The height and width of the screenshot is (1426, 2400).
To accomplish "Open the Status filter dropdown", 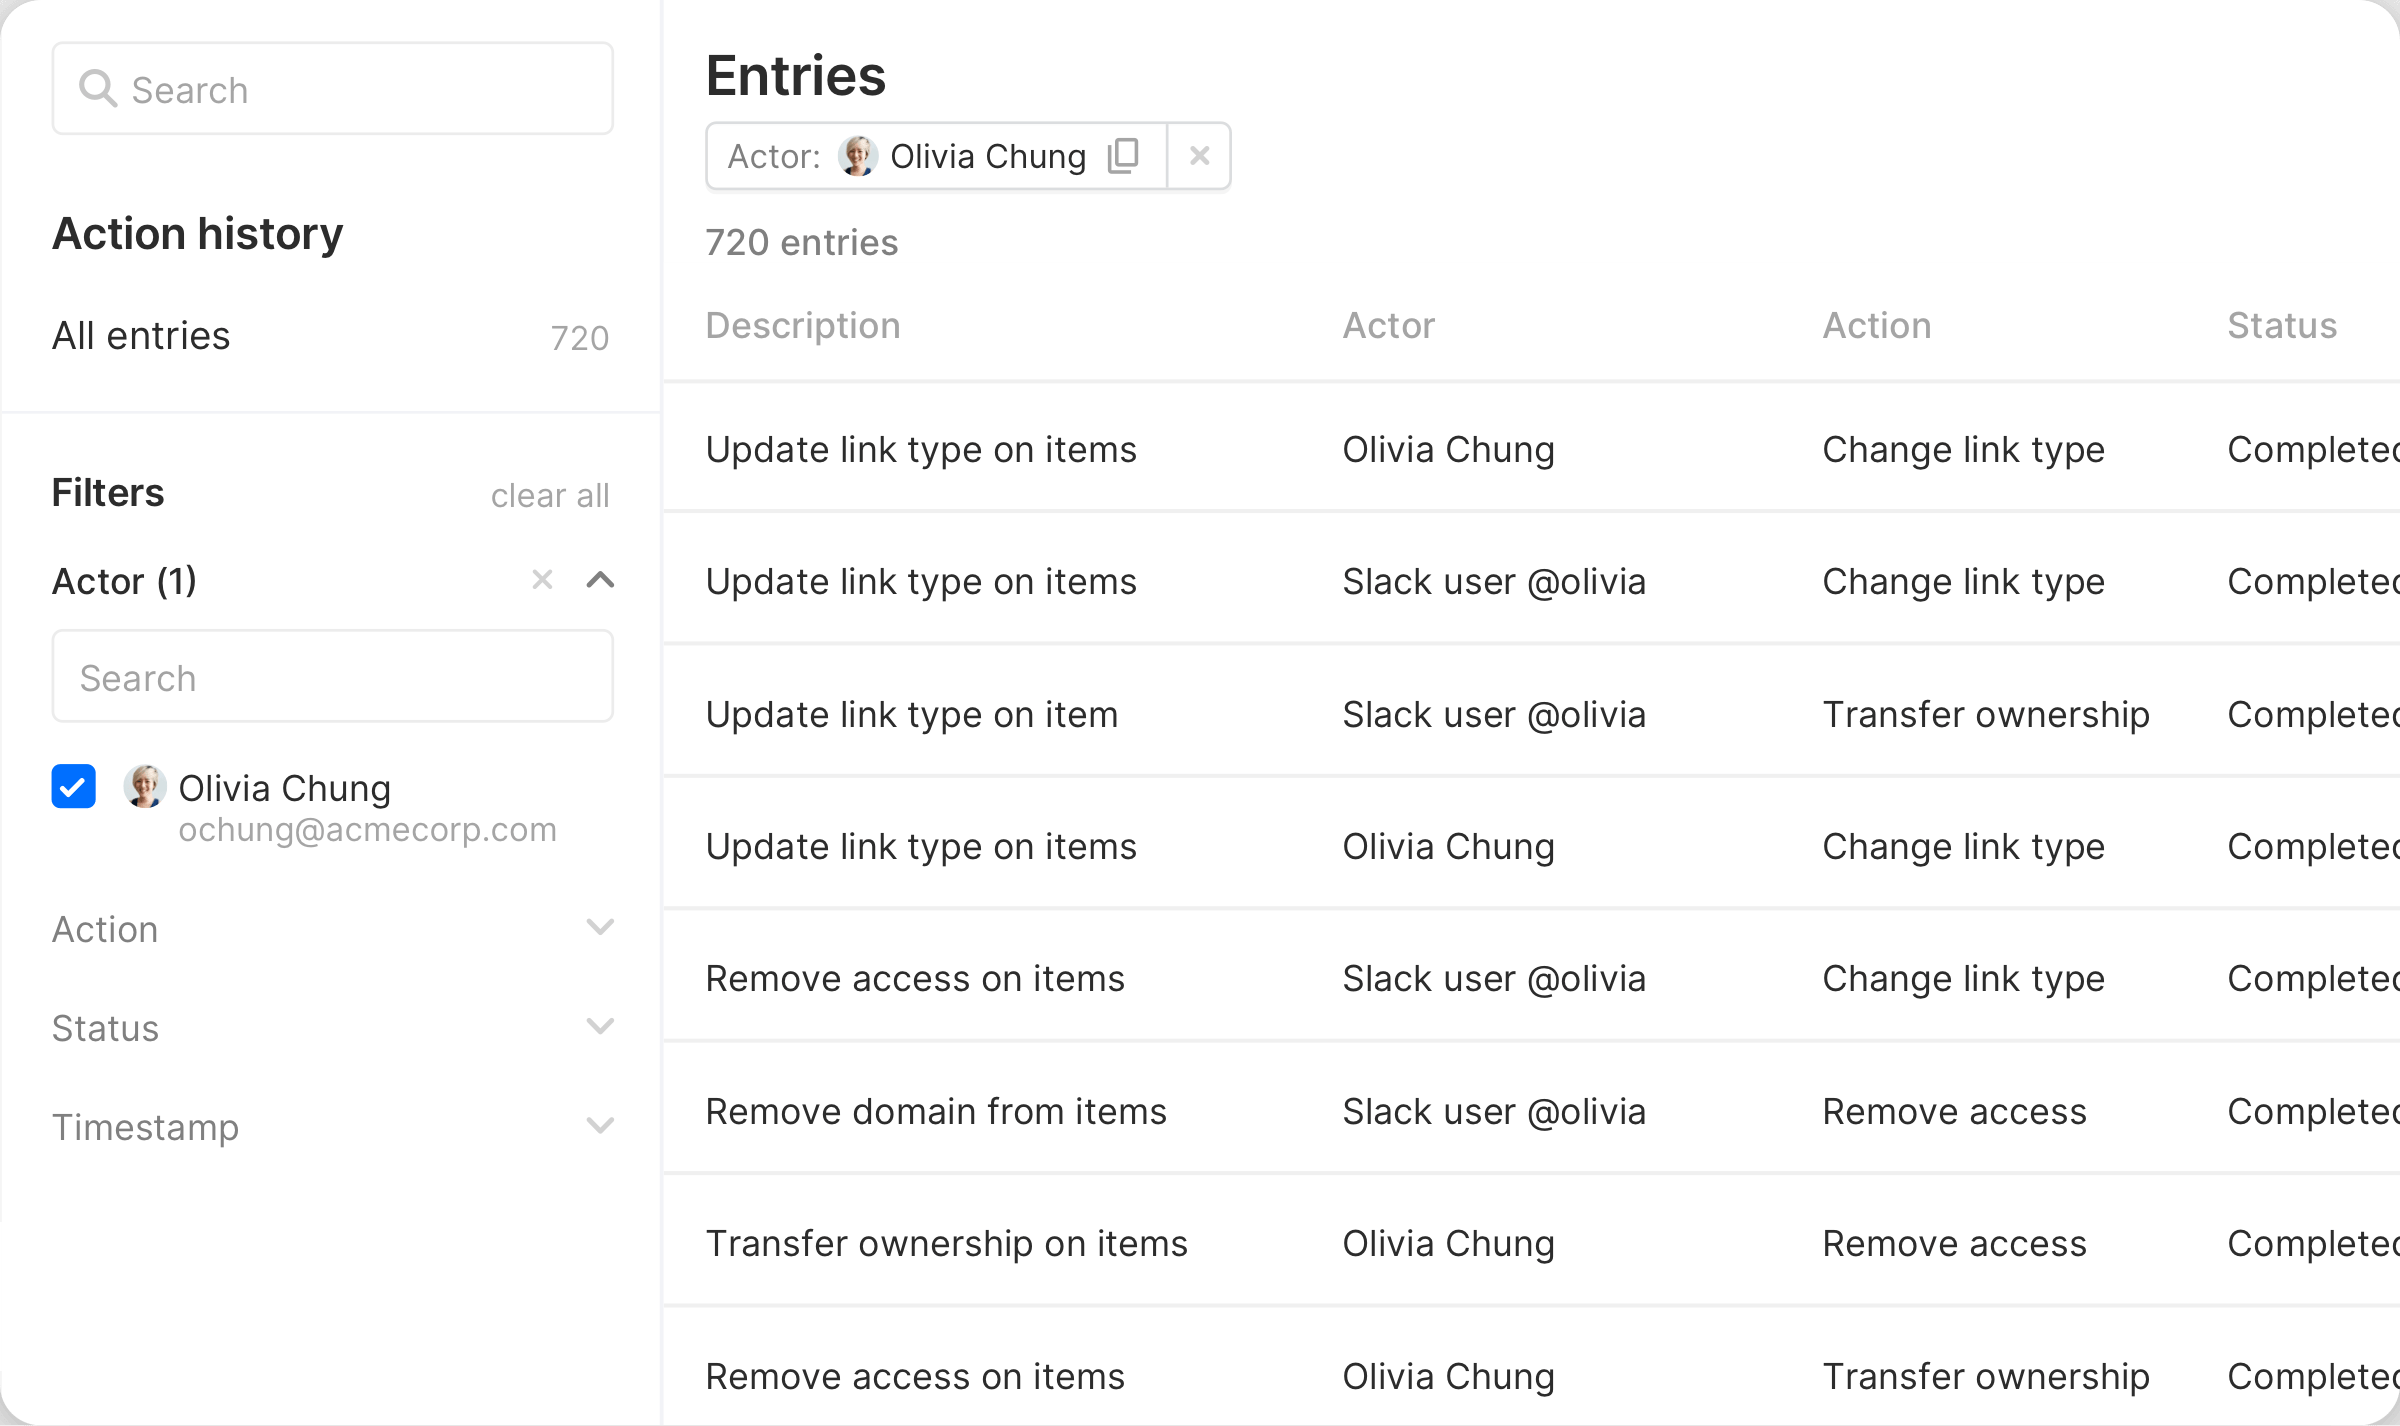I will pos(600,1027).
